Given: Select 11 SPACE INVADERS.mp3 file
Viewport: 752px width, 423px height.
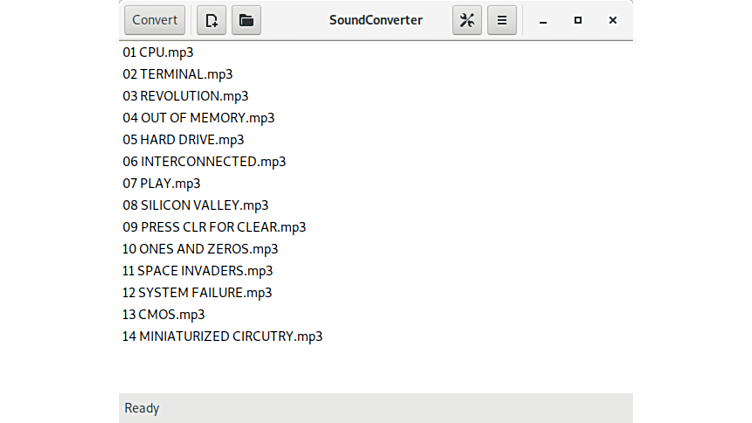Looking at the screenshot, I should coord(197,271).
